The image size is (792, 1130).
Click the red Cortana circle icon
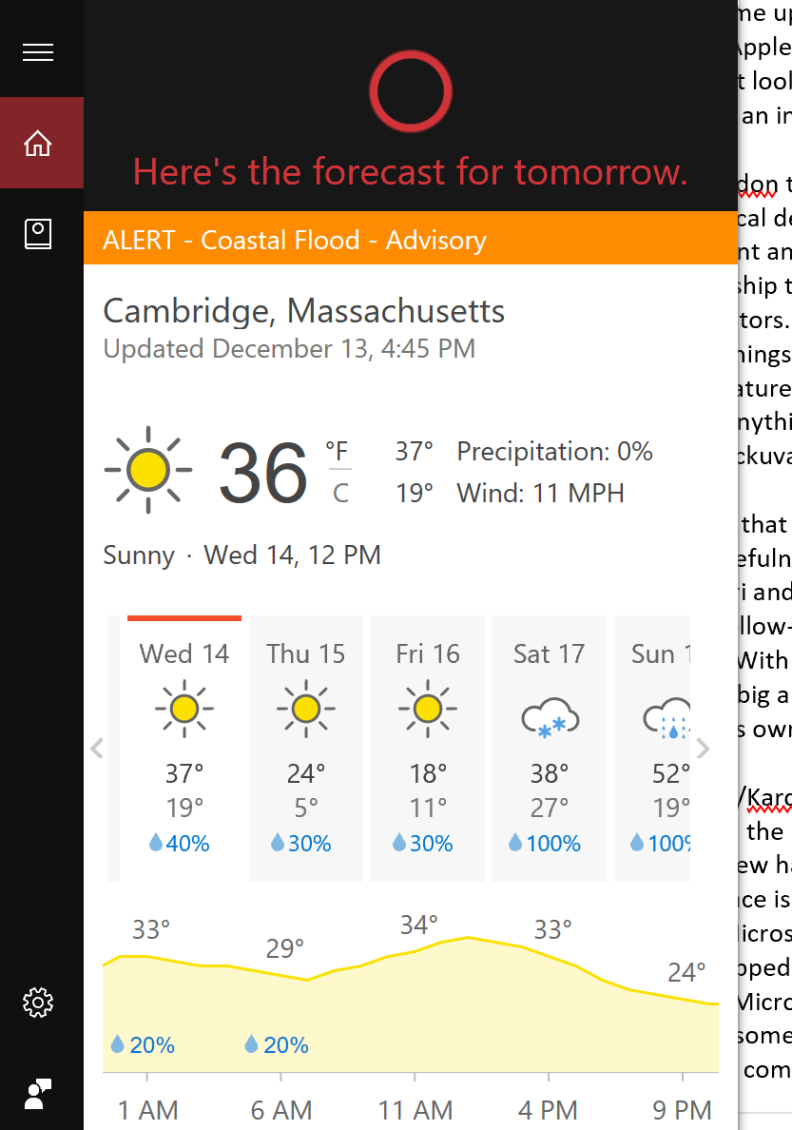[x=411, y=92]
